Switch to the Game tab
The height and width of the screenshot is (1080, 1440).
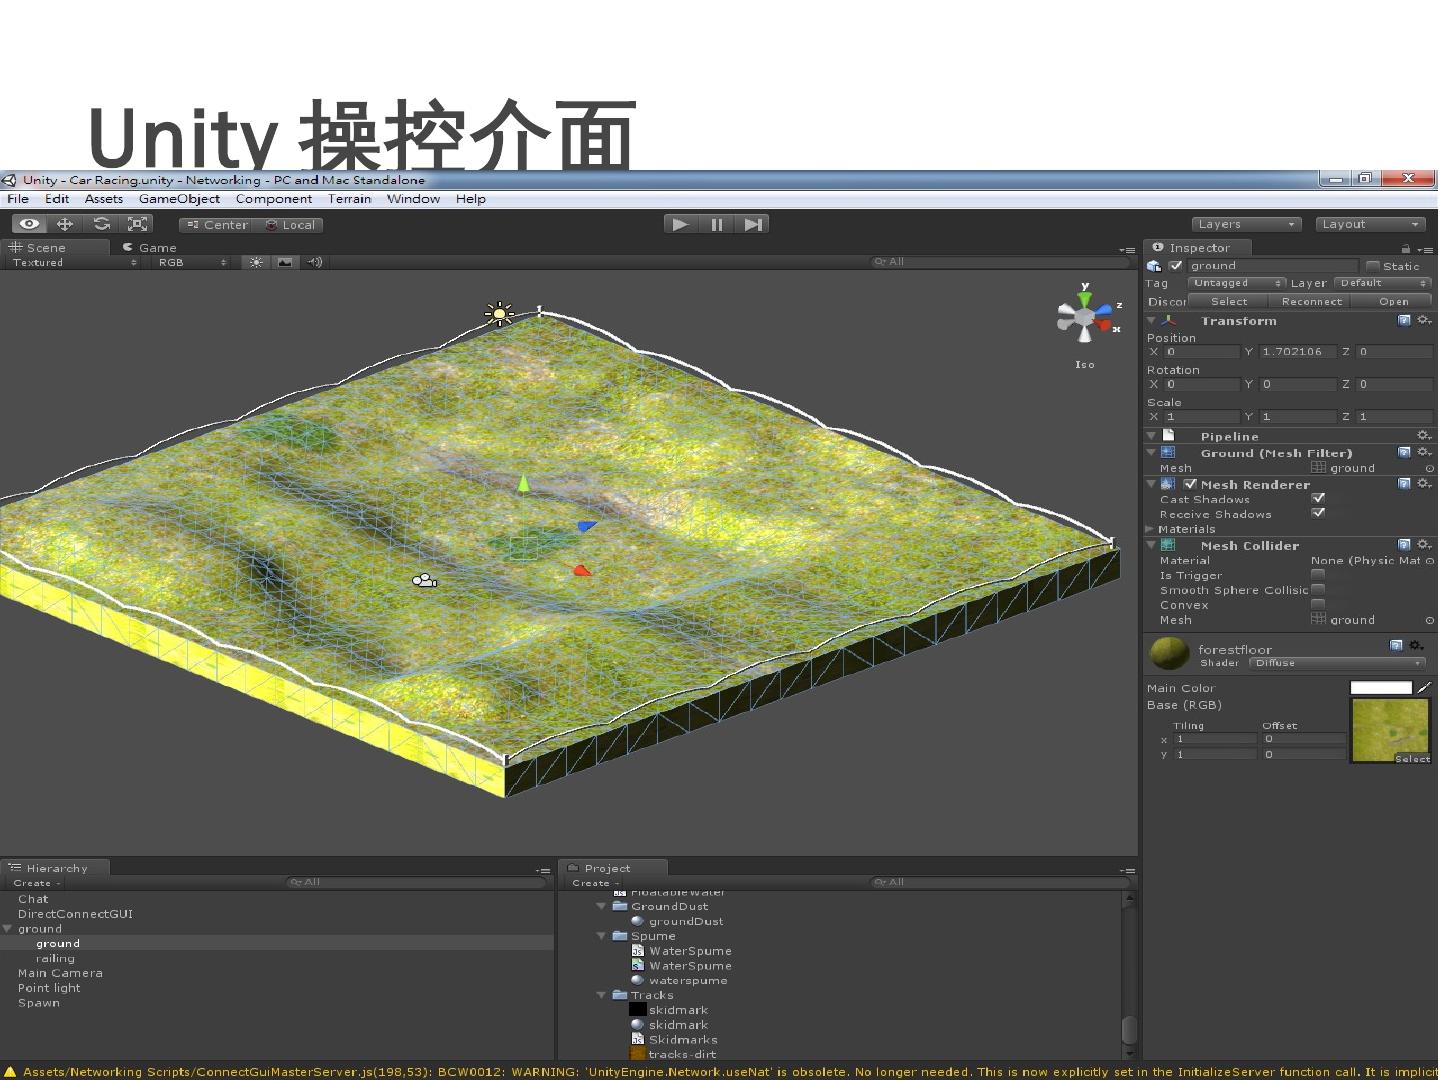(150, 247)
